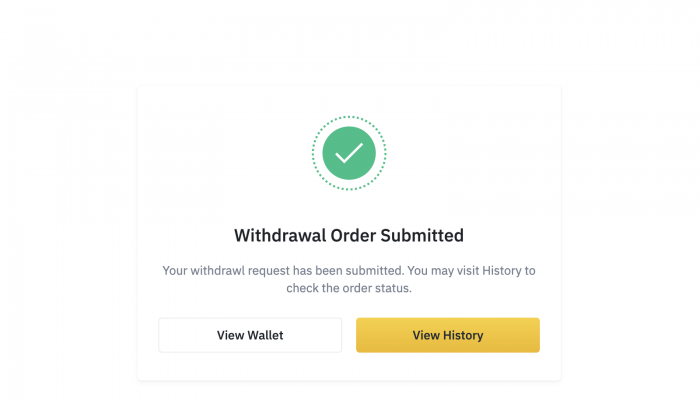Screen dimensions: 700x406
Task: Click the yellow gradient action button
Action: (x=448, y=335)
